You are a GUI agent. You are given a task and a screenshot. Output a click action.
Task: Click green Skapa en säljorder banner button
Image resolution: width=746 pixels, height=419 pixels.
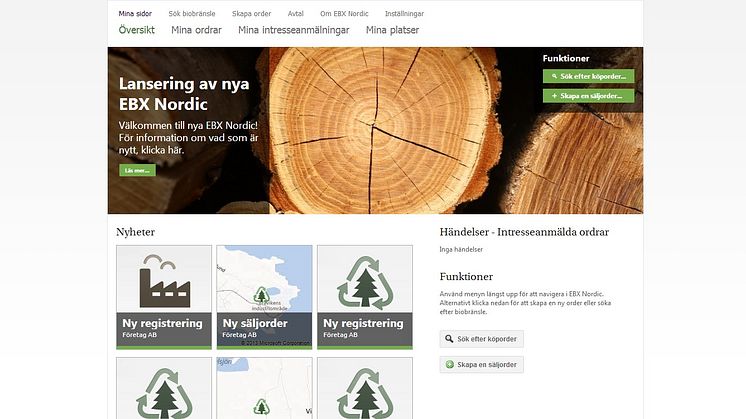(x=588, y=96)
